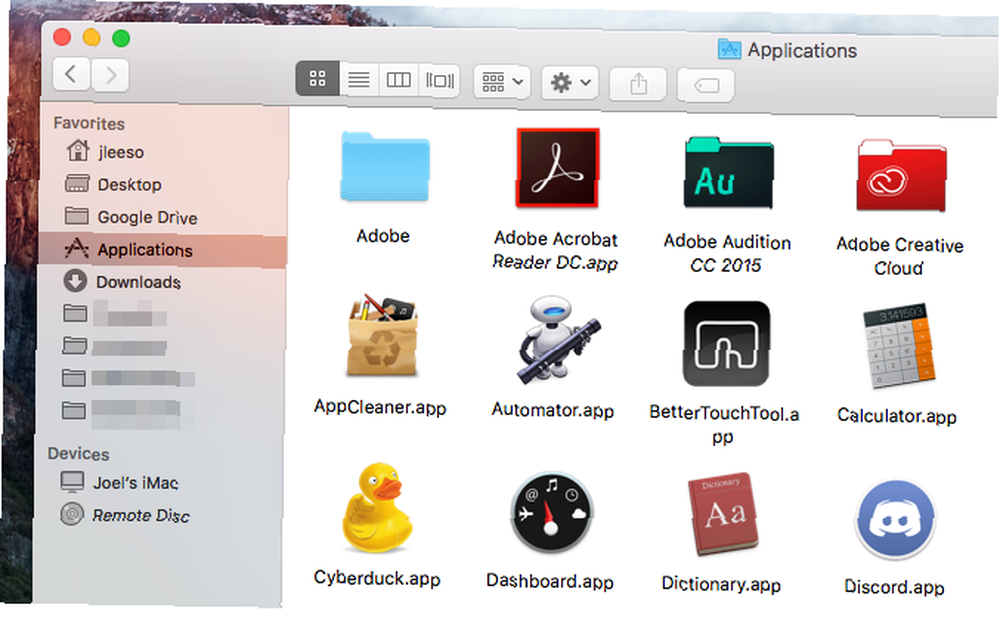The image size is (1000, 623).
Task: Select the Automator robot icon
Action: click(557, 340)
